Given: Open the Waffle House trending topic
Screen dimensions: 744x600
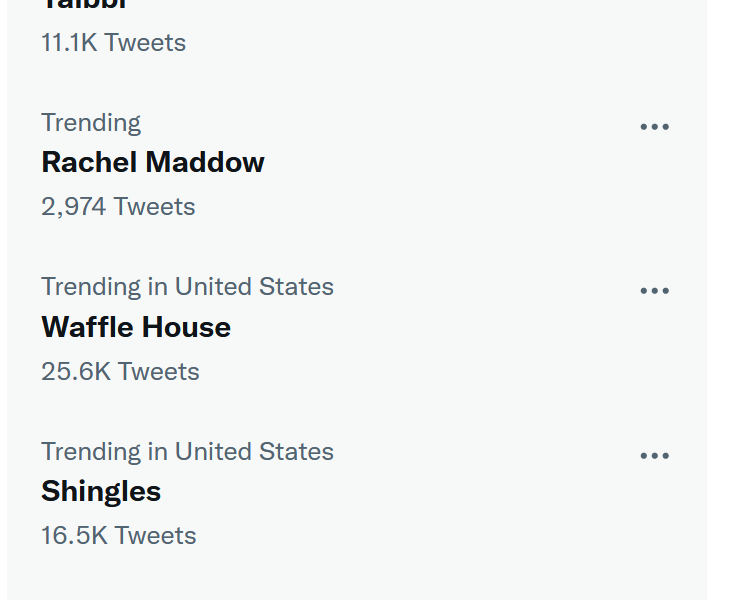Looking at the screenshot, I should [x=136, y=327].
